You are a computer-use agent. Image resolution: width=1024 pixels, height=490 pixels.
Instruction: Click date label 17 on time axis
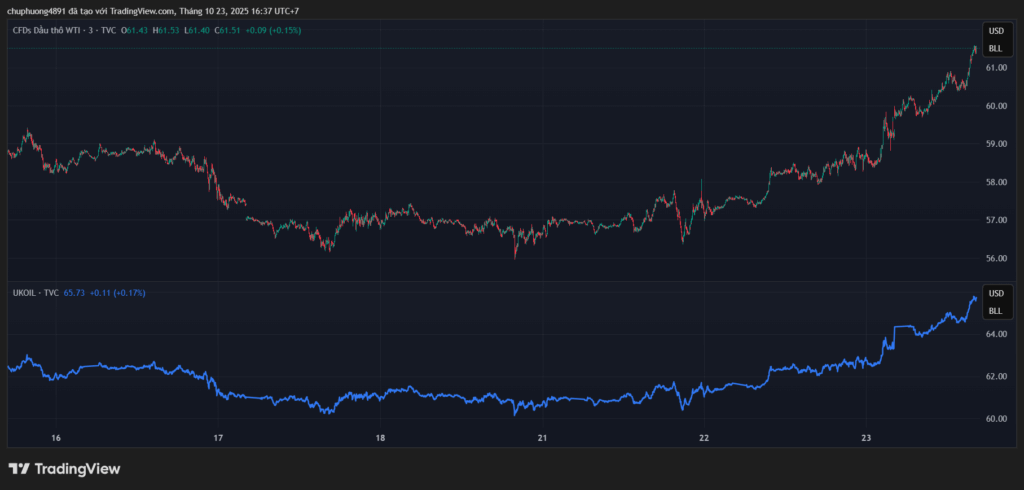218,438
